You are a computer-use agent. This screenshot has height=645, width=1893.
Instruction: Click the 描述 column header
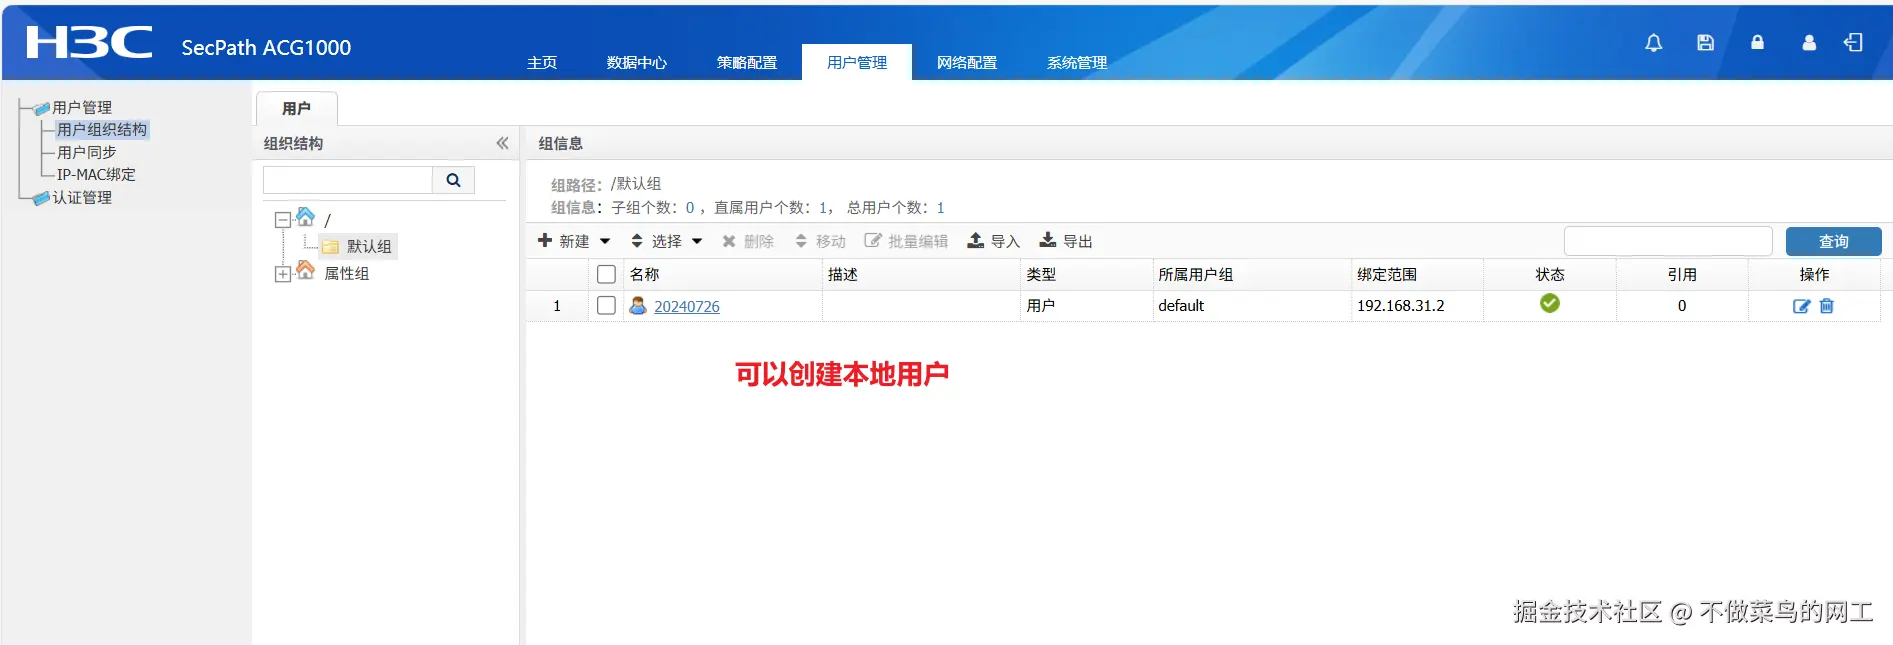(843, 274)
